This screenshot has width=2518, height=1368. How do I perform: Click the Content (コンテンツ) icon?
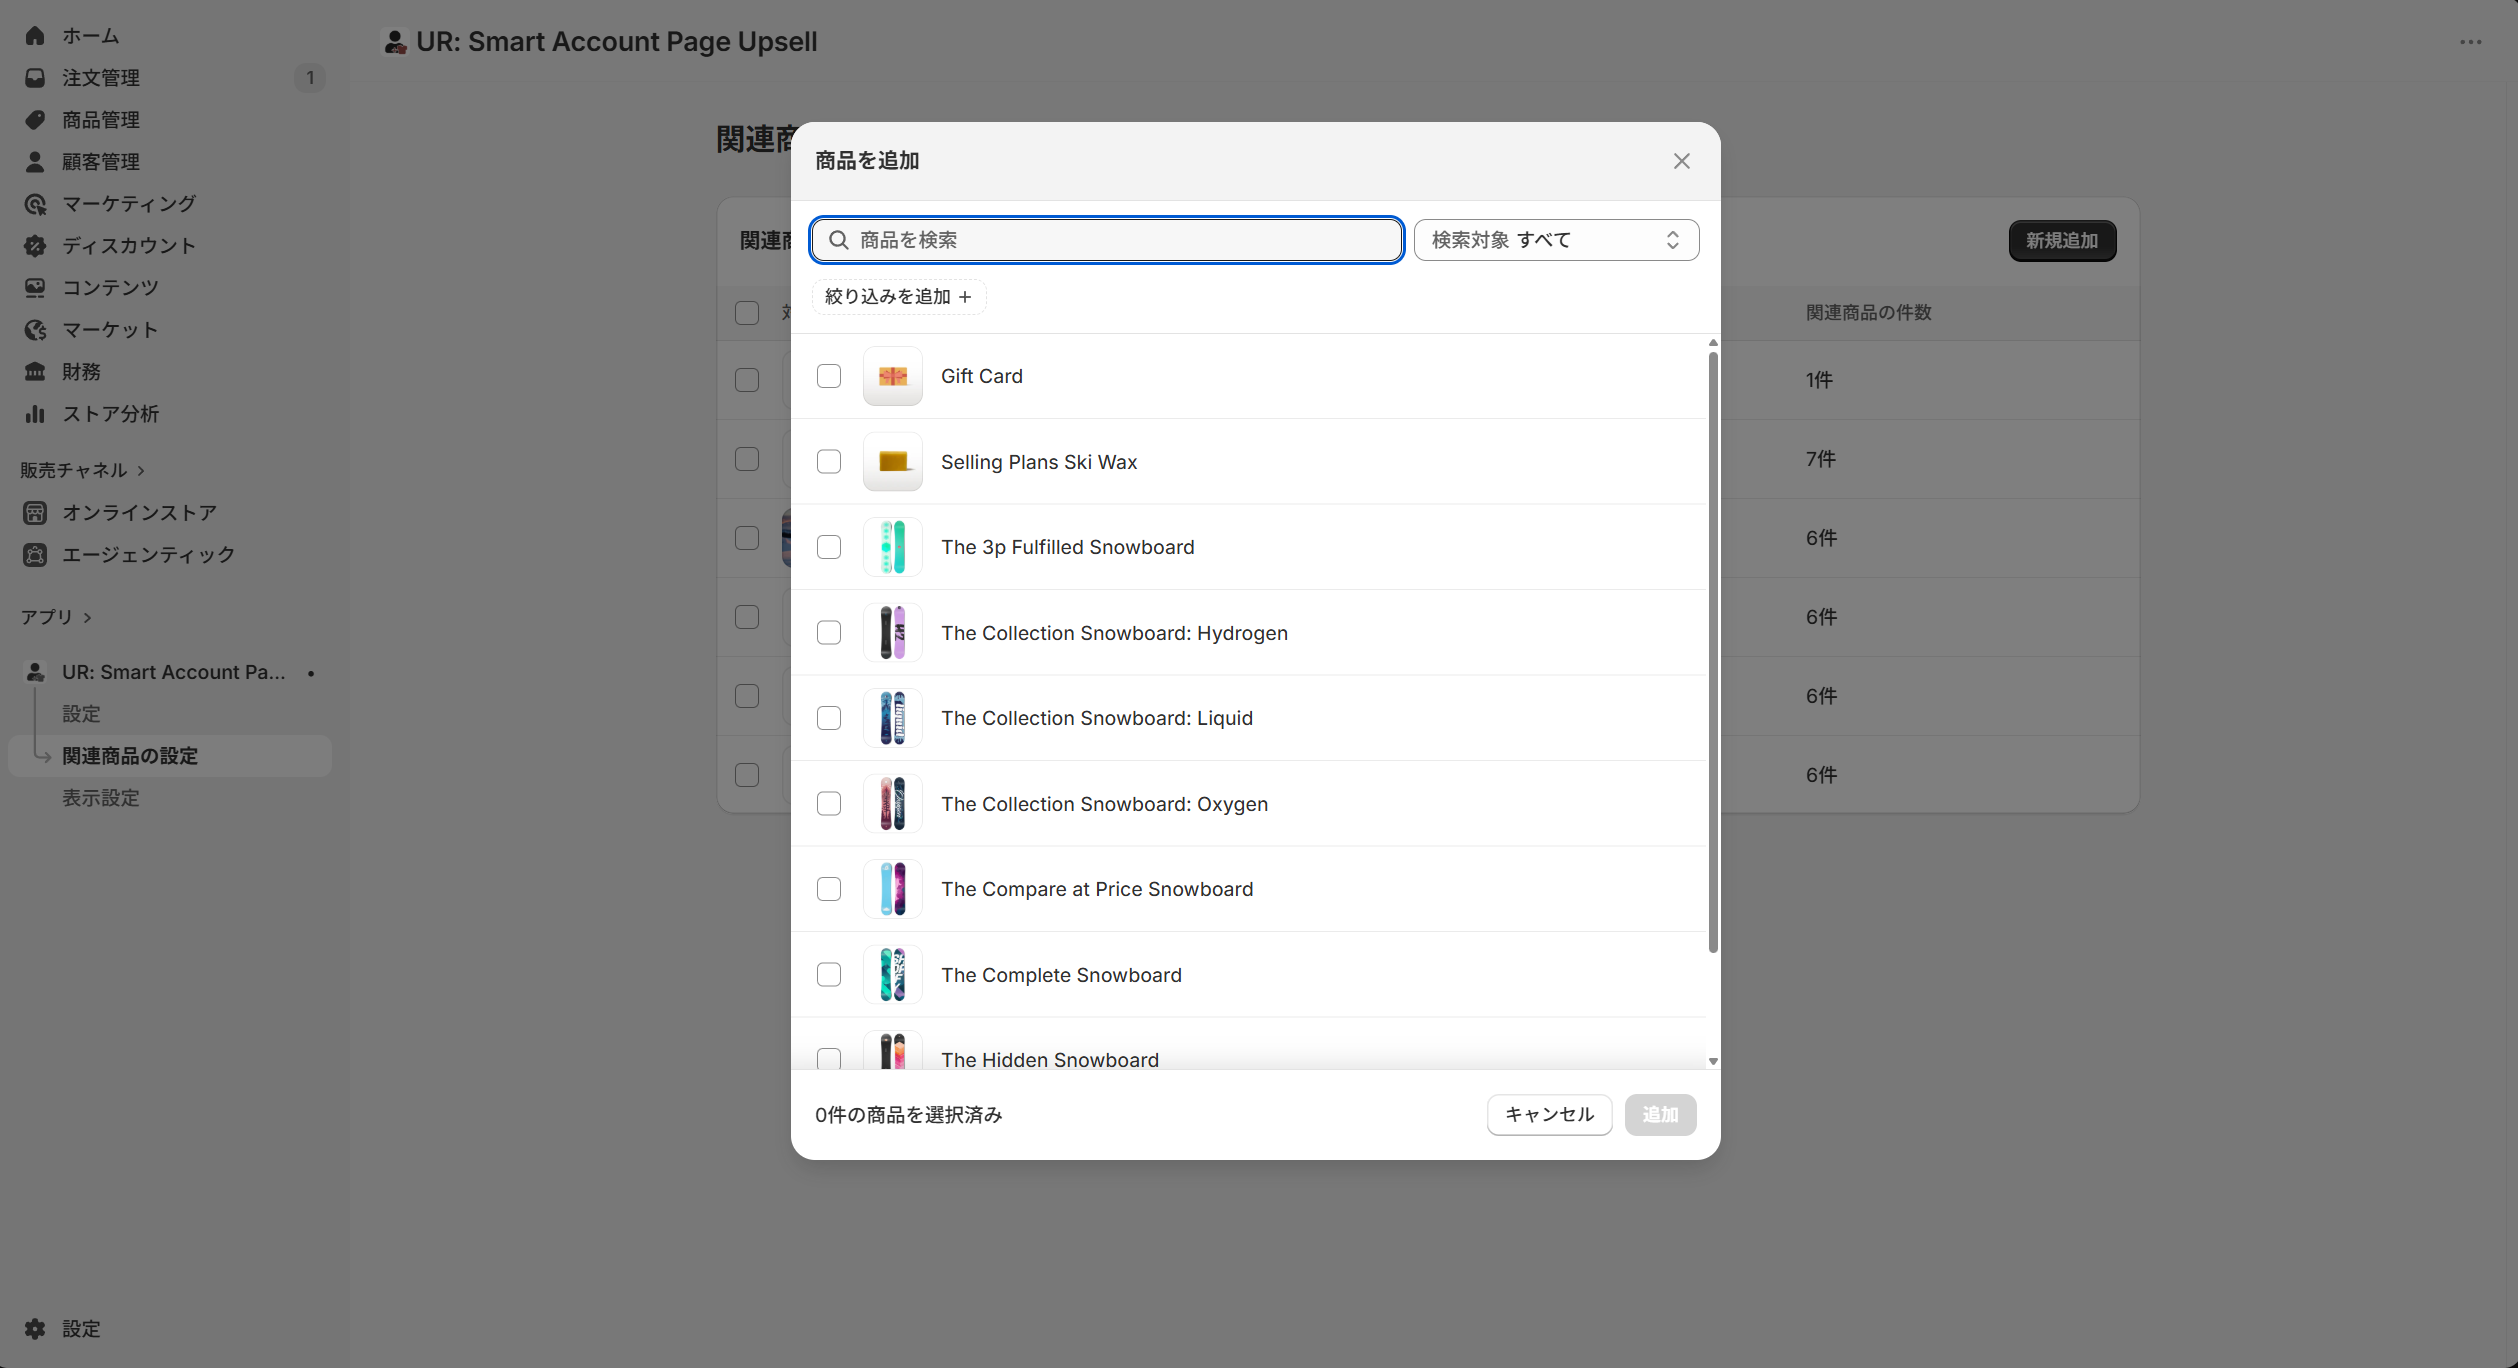click(35, 288)
